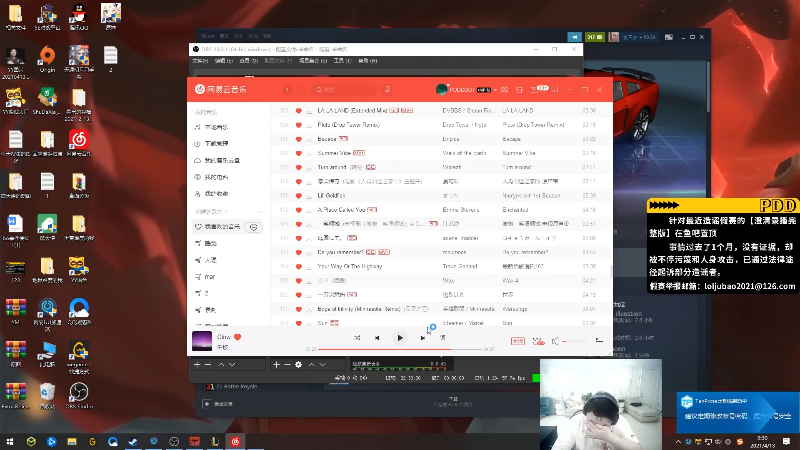Open the MV badge on Summer Vibe row

tap(359, 153)
